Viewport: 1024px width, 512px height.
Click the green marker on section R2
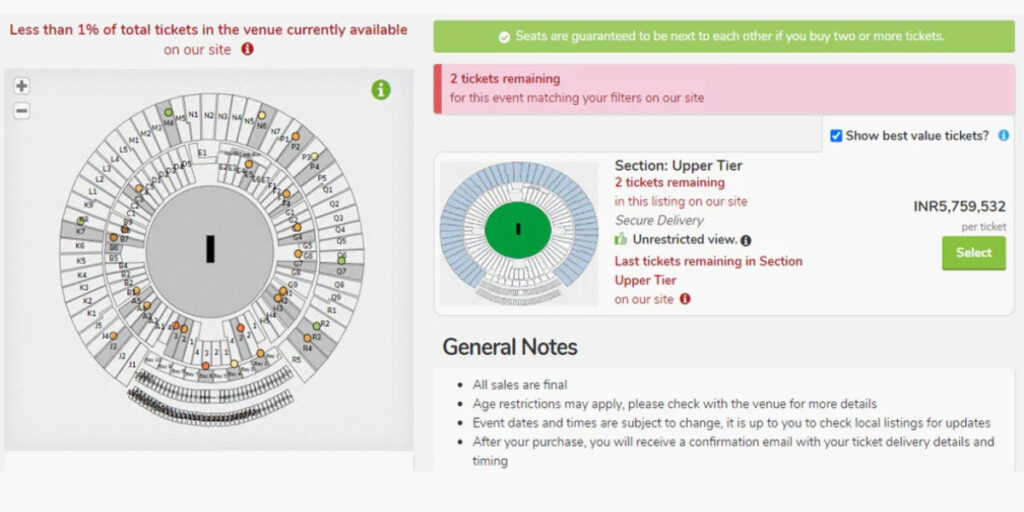[317, 325]
